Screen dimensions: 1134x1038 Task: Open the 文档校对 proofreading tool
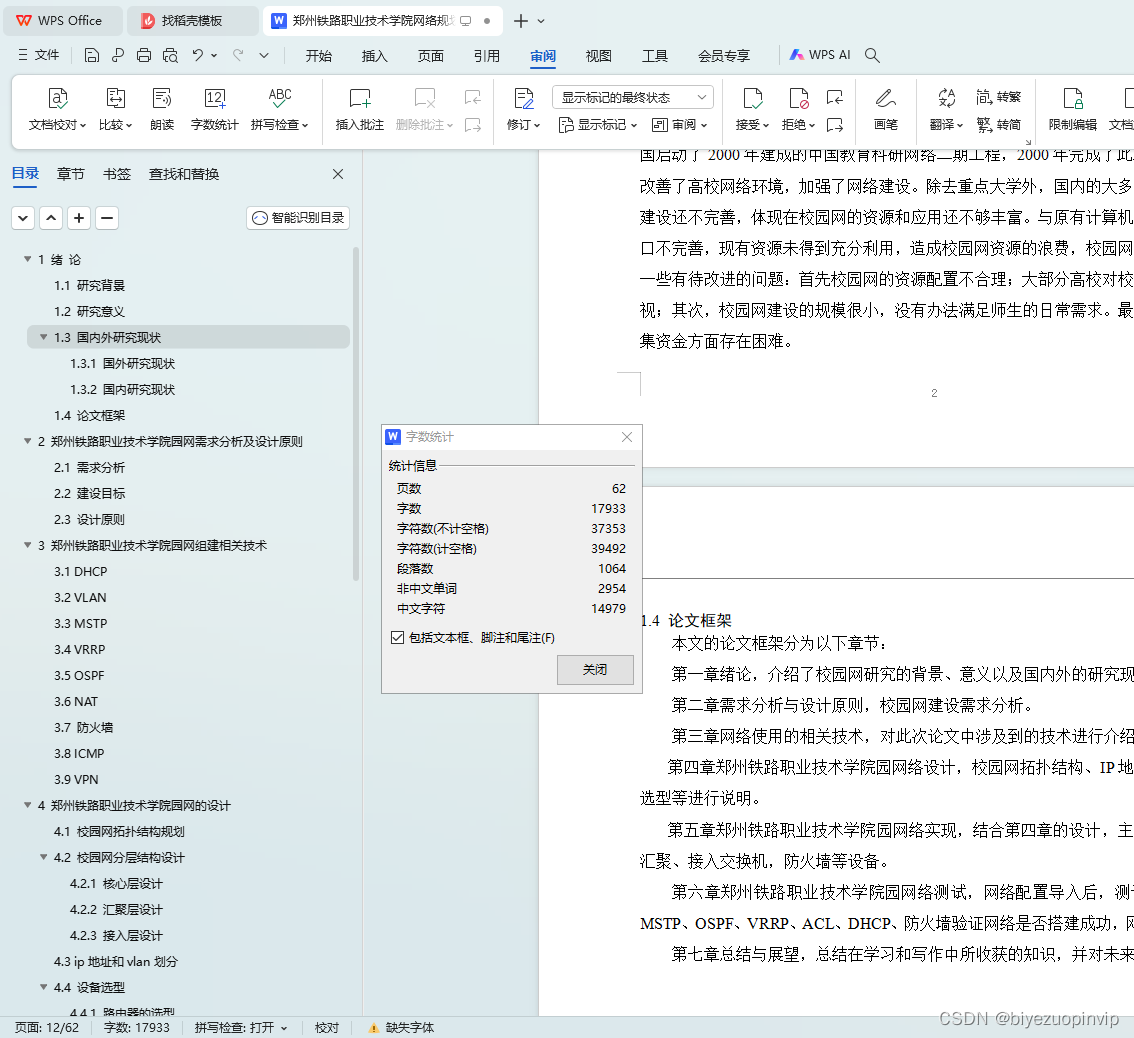pyautogui.click(x=57, y=109)
